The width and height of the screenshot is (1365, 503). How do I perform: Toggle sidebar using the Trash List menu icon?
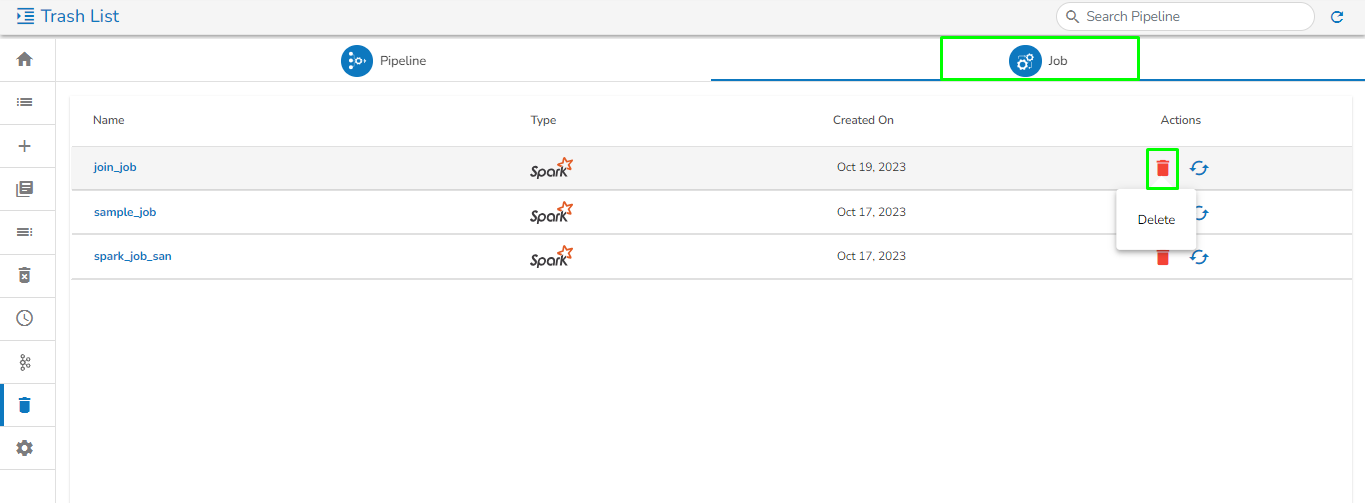pos(26,16)
